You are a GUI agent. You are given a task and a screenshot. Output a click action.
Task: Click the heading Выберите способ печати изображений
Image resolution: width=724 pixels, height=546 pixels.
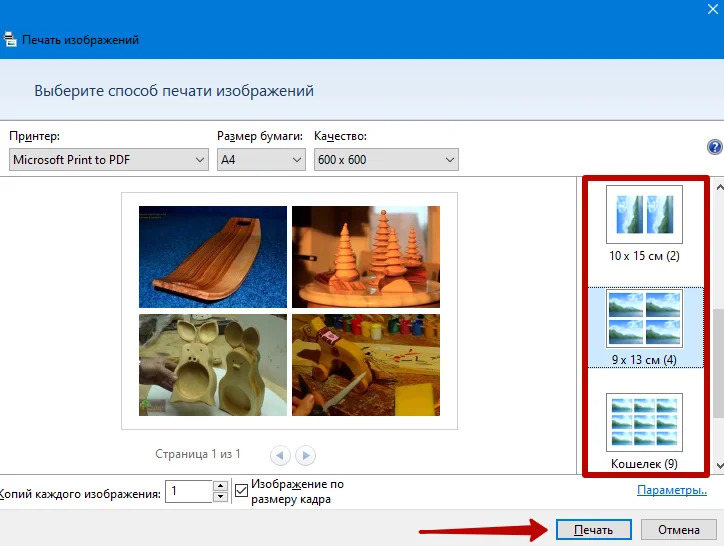coord(174,91)
